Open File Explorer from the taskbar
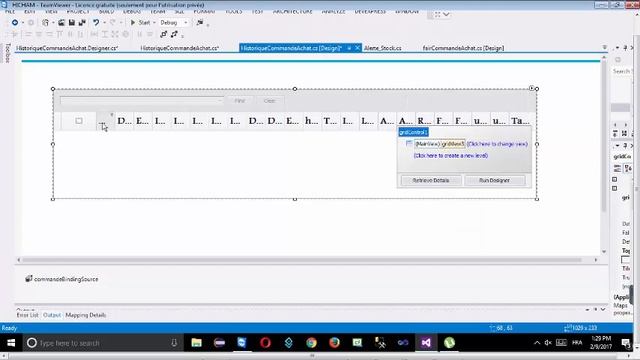 pos(196,343)
